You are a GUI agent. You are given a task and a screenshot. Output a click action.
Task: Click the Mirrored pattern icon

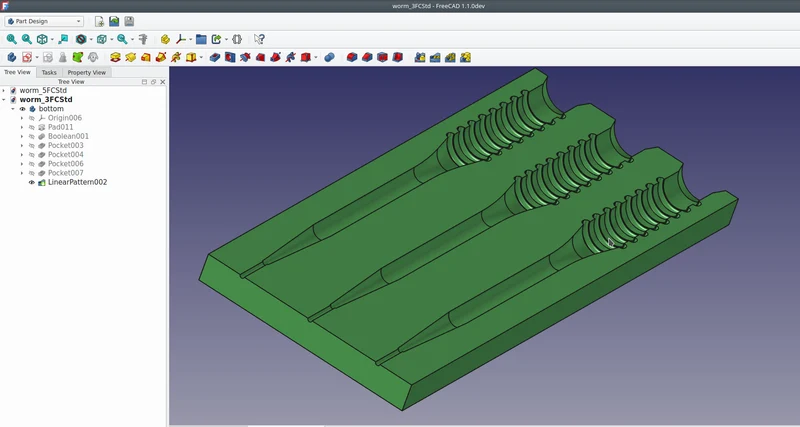[x=420, y=57]
